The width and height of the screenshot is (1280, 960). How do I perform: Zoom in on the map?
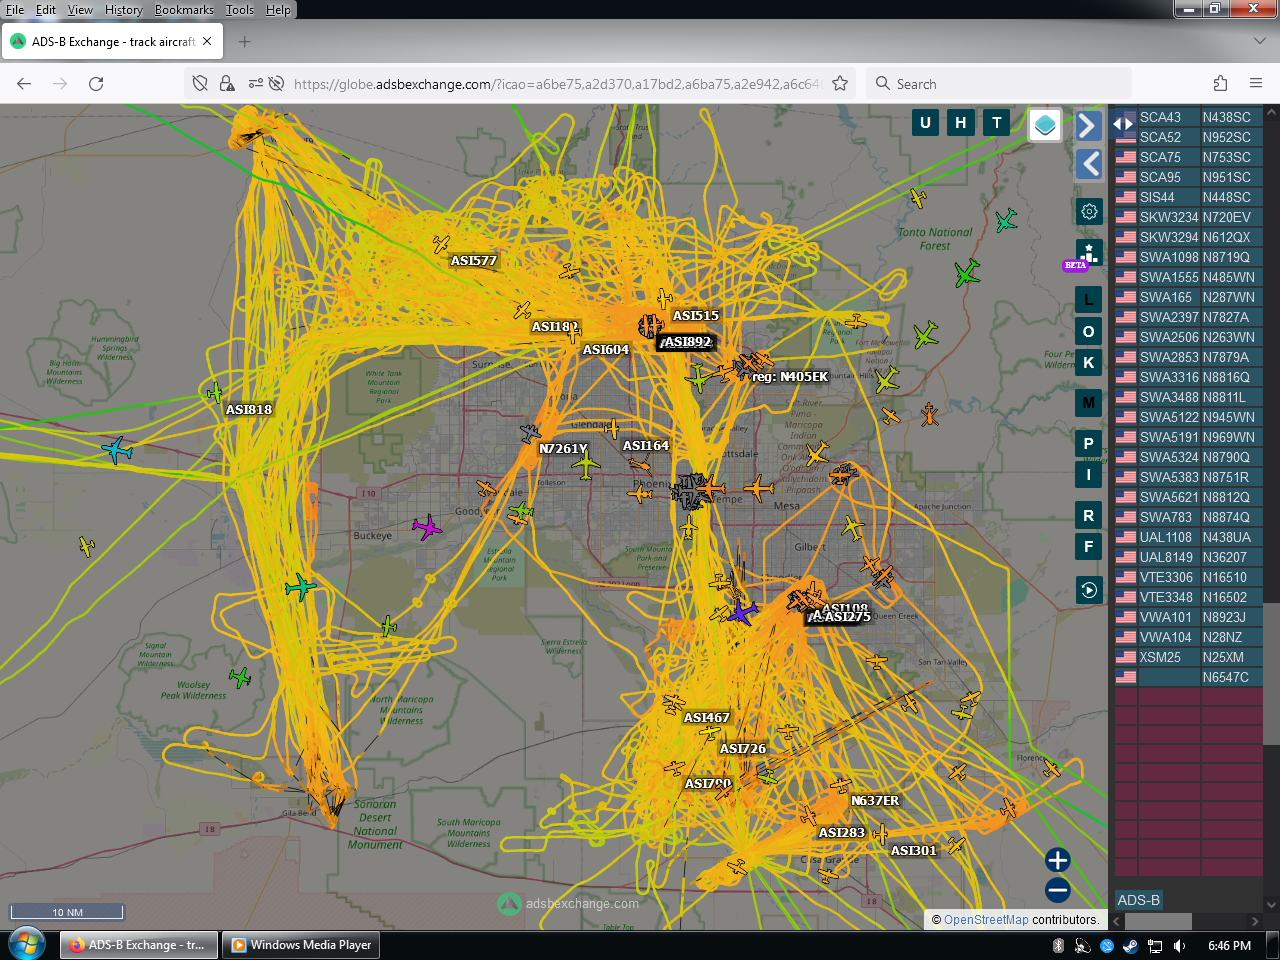(x=1058, y=860)
